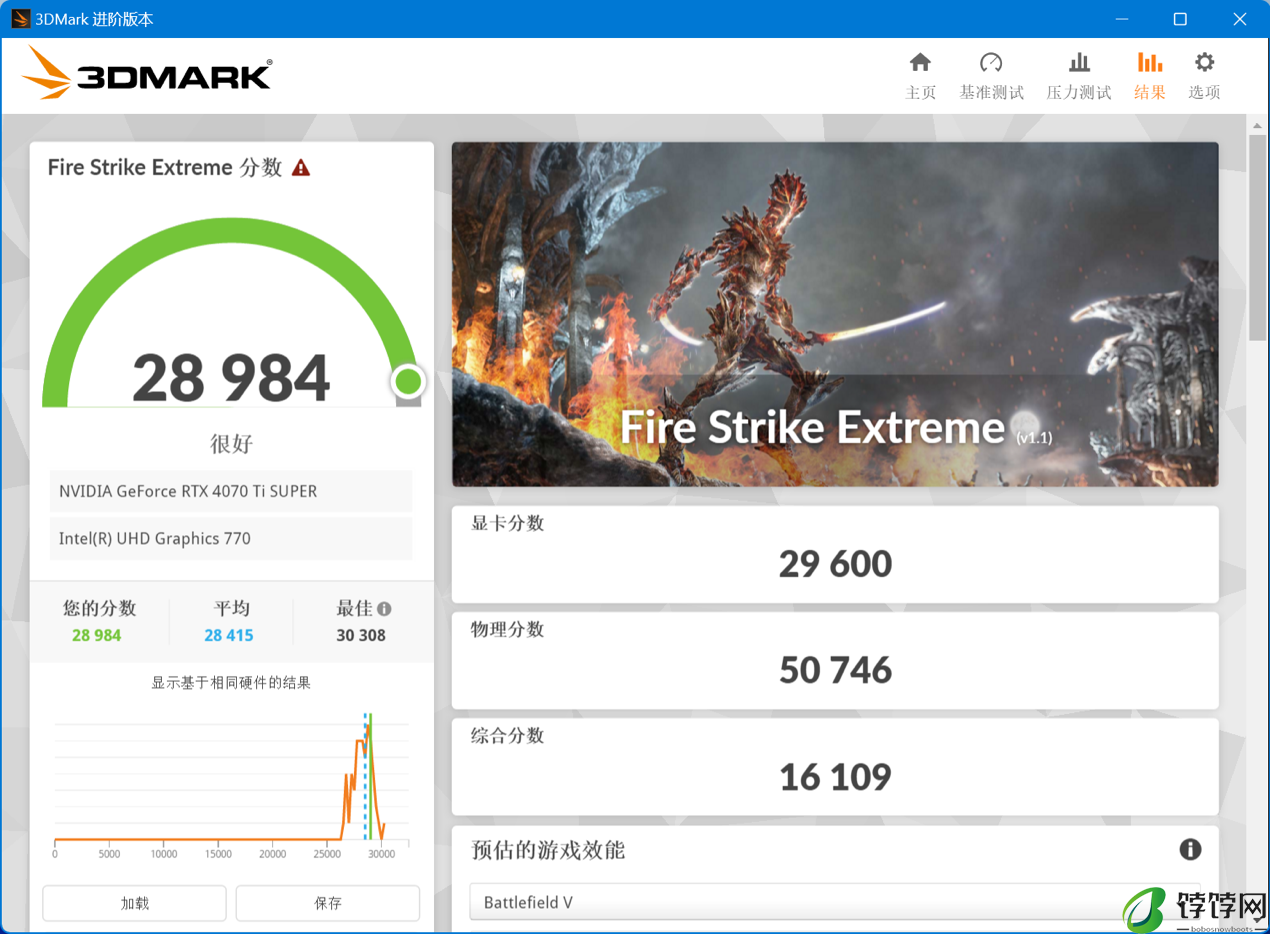This screenshot has height=934, width=1270.
Task: Click the scrollbar up arrow
Action: pyautogui.click(x=1258, y=124)
